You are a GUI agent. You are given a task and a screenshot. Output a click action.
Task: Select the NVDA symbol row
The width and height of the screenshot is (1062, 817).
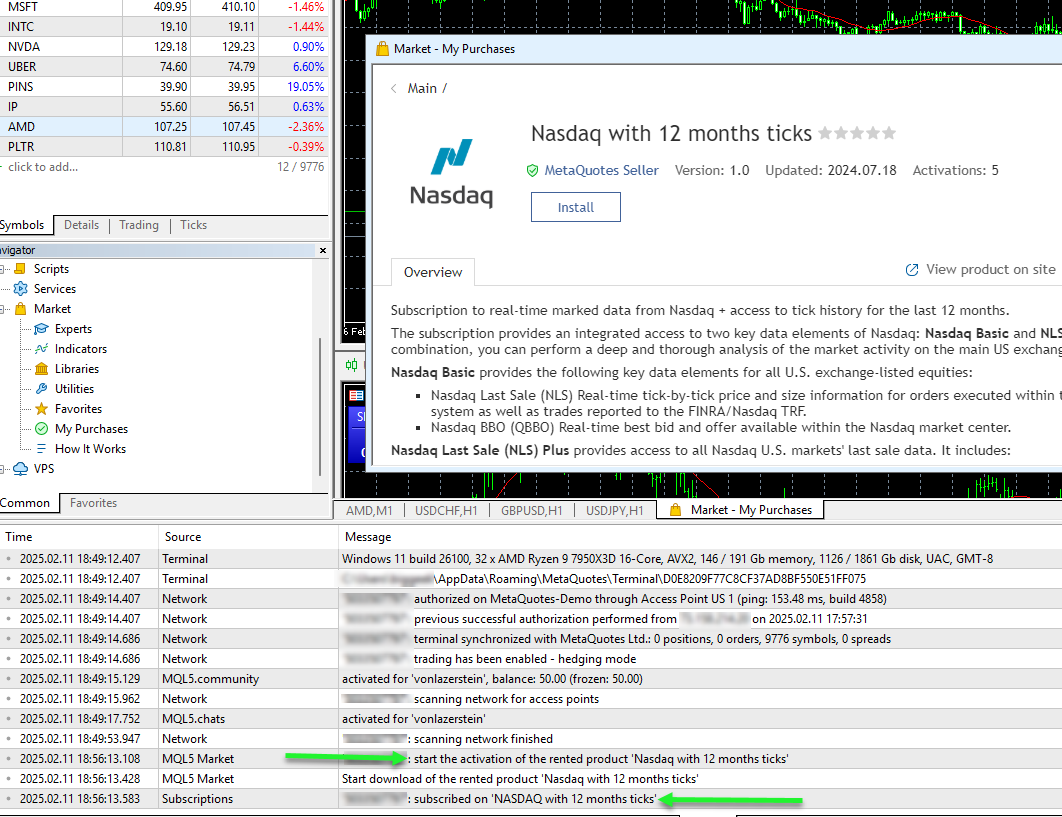(x=163, y=47)
